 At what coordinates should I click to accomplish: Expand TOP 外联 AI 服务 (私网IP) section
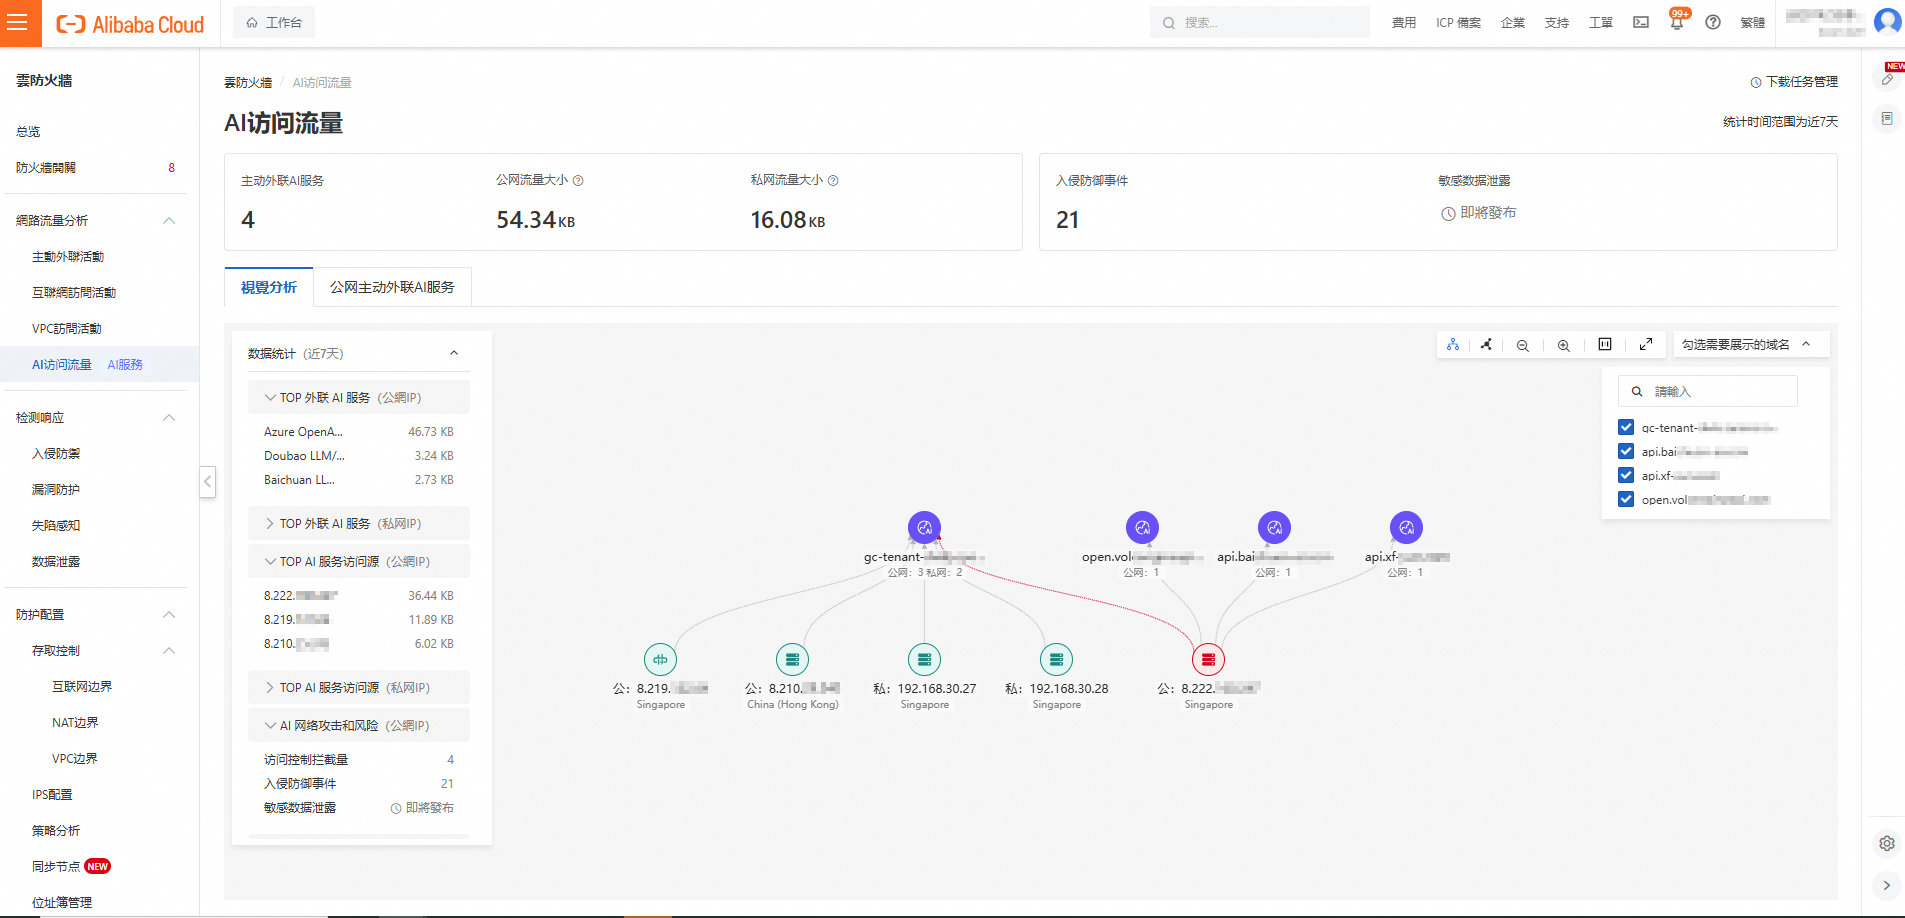tap(359, 523)
